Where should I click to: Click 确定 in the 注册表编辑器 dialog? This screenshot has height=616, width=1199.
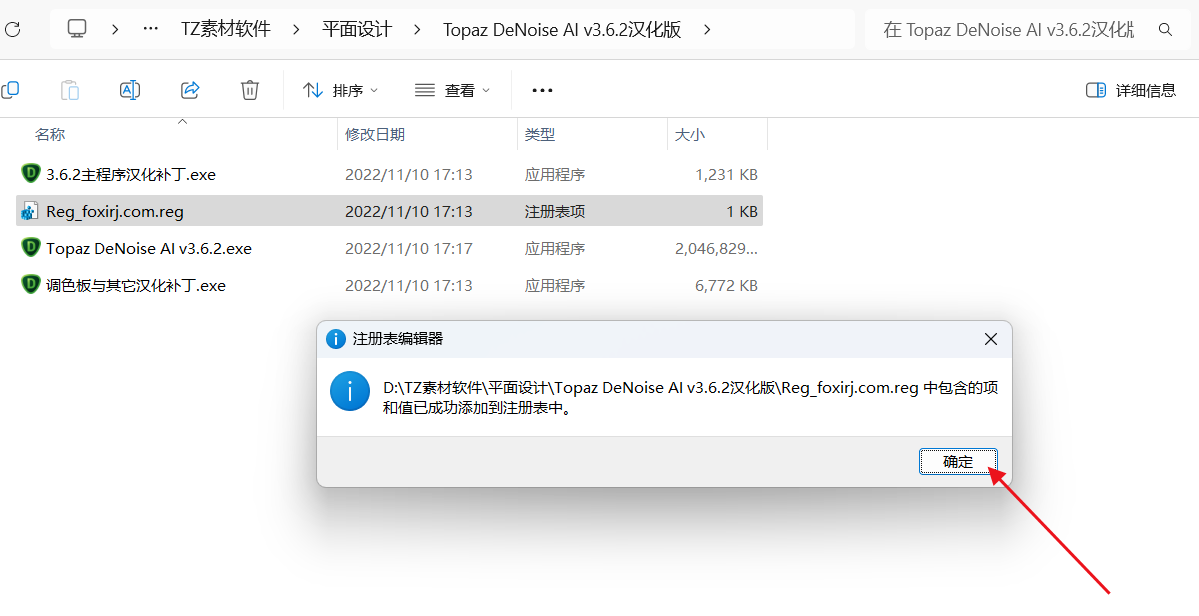958,462
